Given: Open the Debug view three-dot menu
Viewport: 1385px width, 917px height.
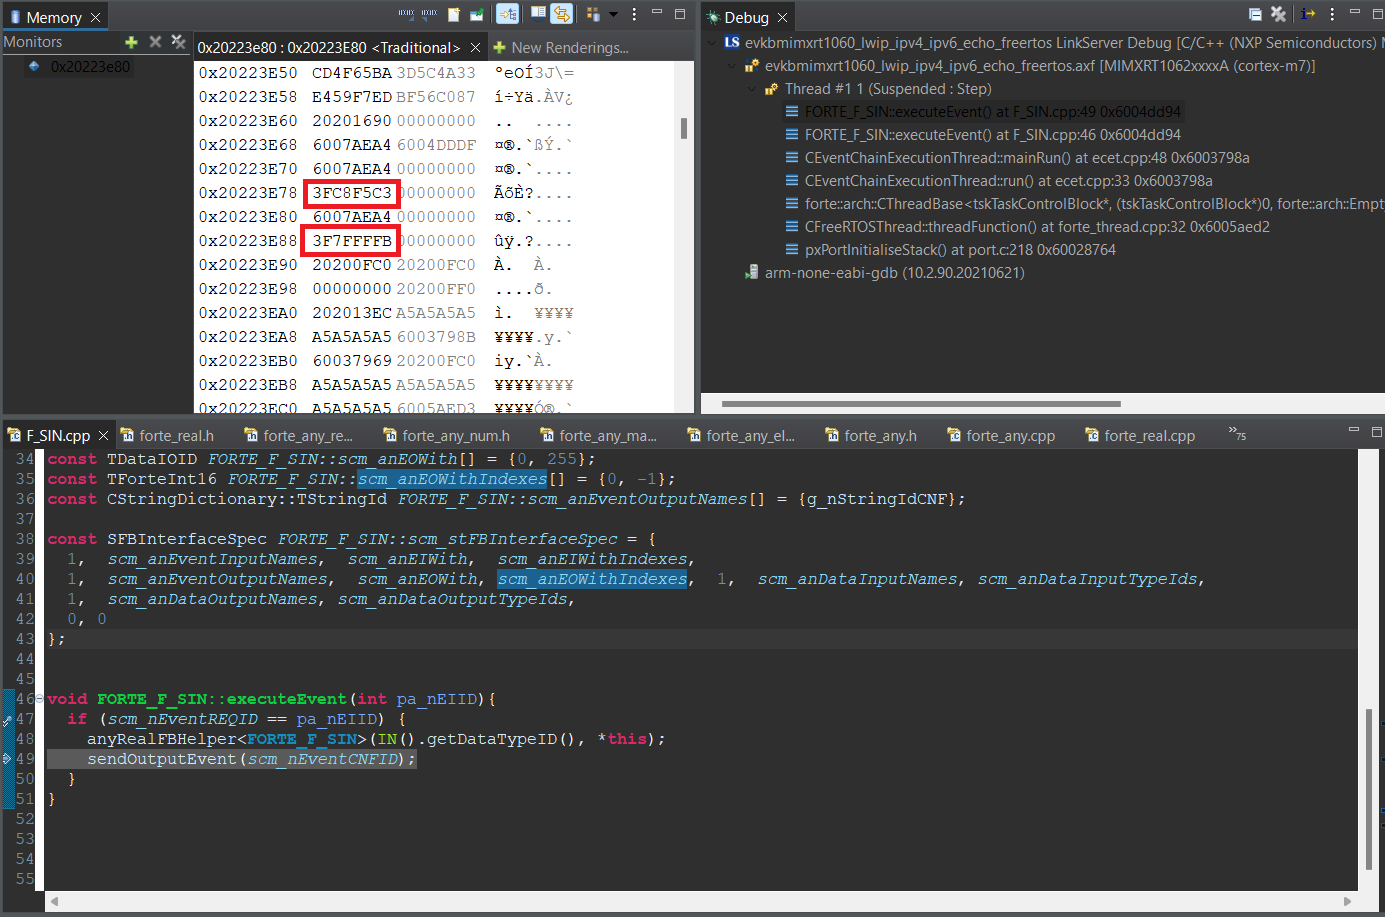Looking at the screenshot, I should tap(1332, 14).
